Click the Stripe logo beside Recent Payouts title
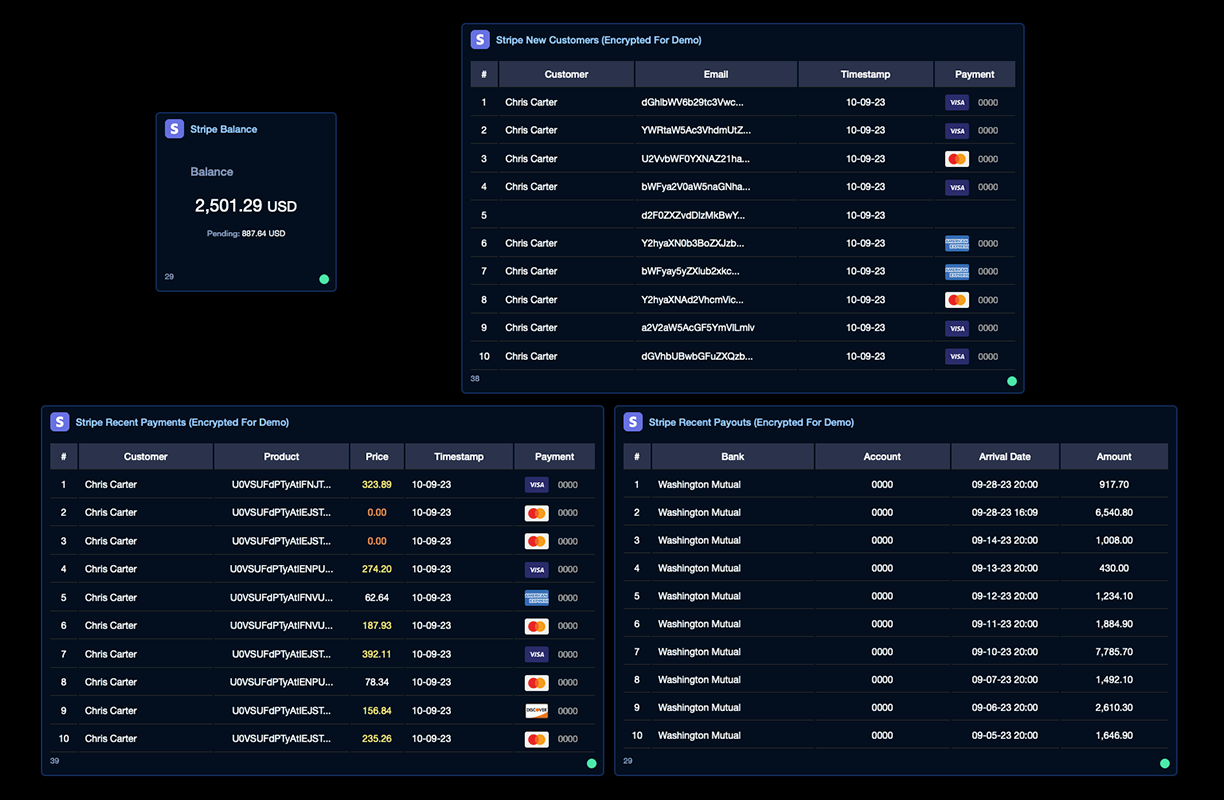This screenshot has width=1224, height=800. click(633, 422)
